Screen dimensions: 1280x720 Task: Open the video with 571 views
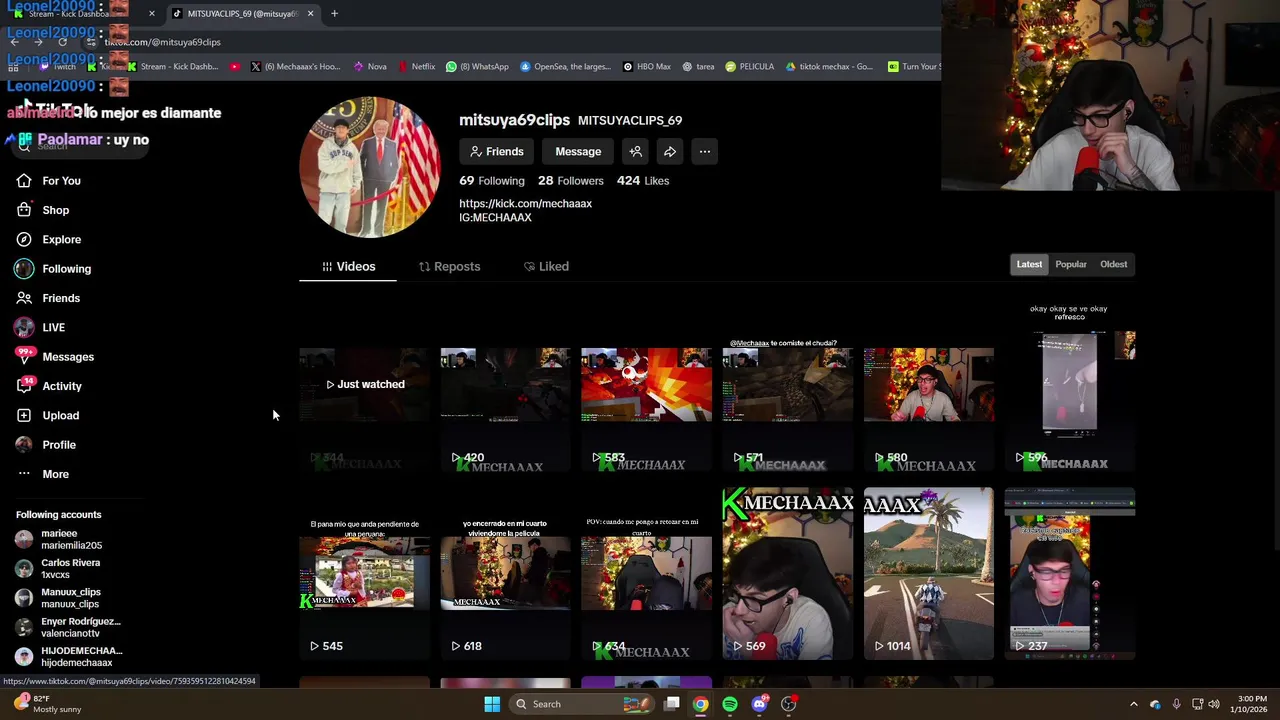tap(788, 385)
